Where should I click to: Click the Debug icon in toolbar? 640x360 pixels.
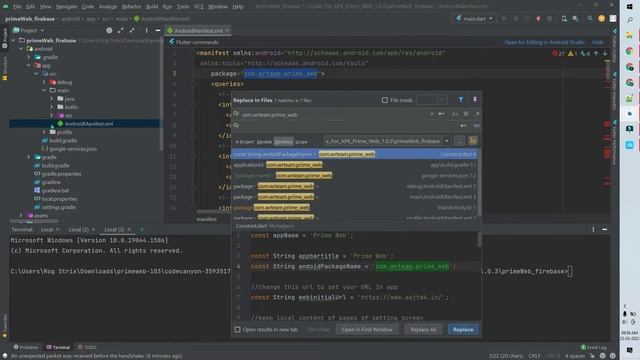pyautogui.click(x=516, y=19)
